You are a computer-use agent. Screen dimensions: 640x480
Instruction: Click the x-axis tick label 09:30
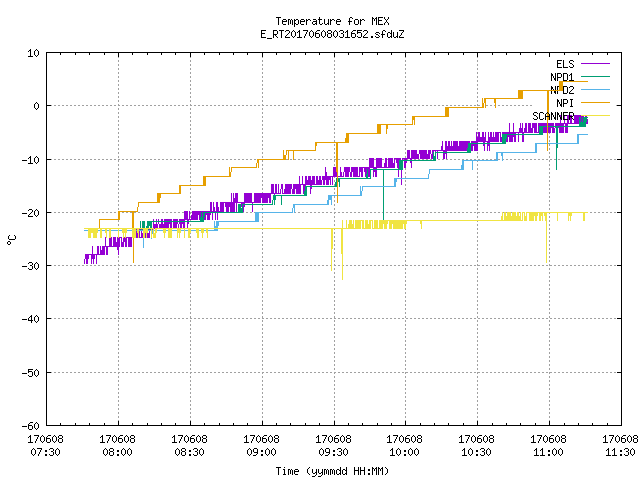pyautogui.click(x=333, y=452)
